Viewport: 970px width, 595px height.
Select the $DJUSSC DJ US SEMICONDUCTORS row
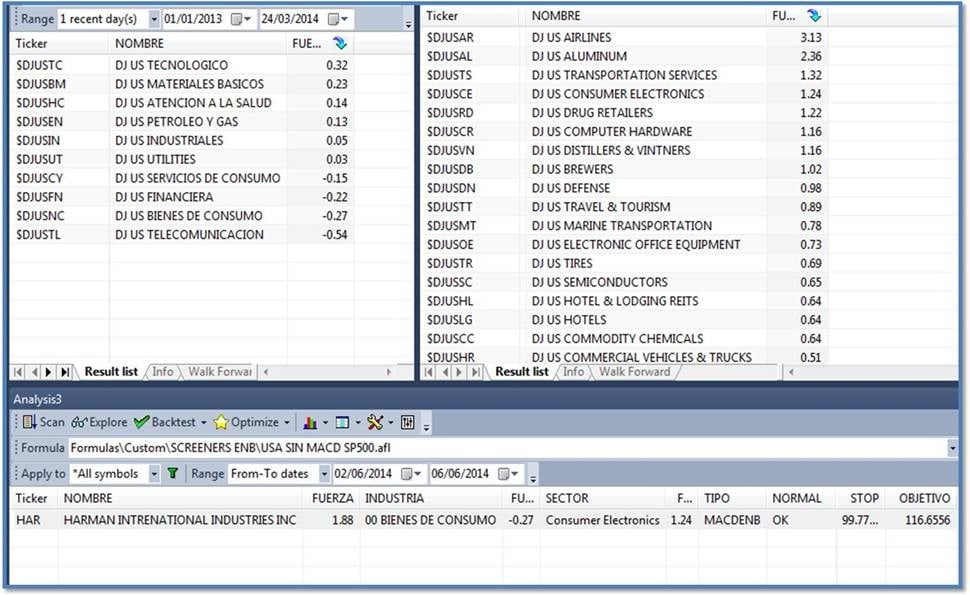625,283
